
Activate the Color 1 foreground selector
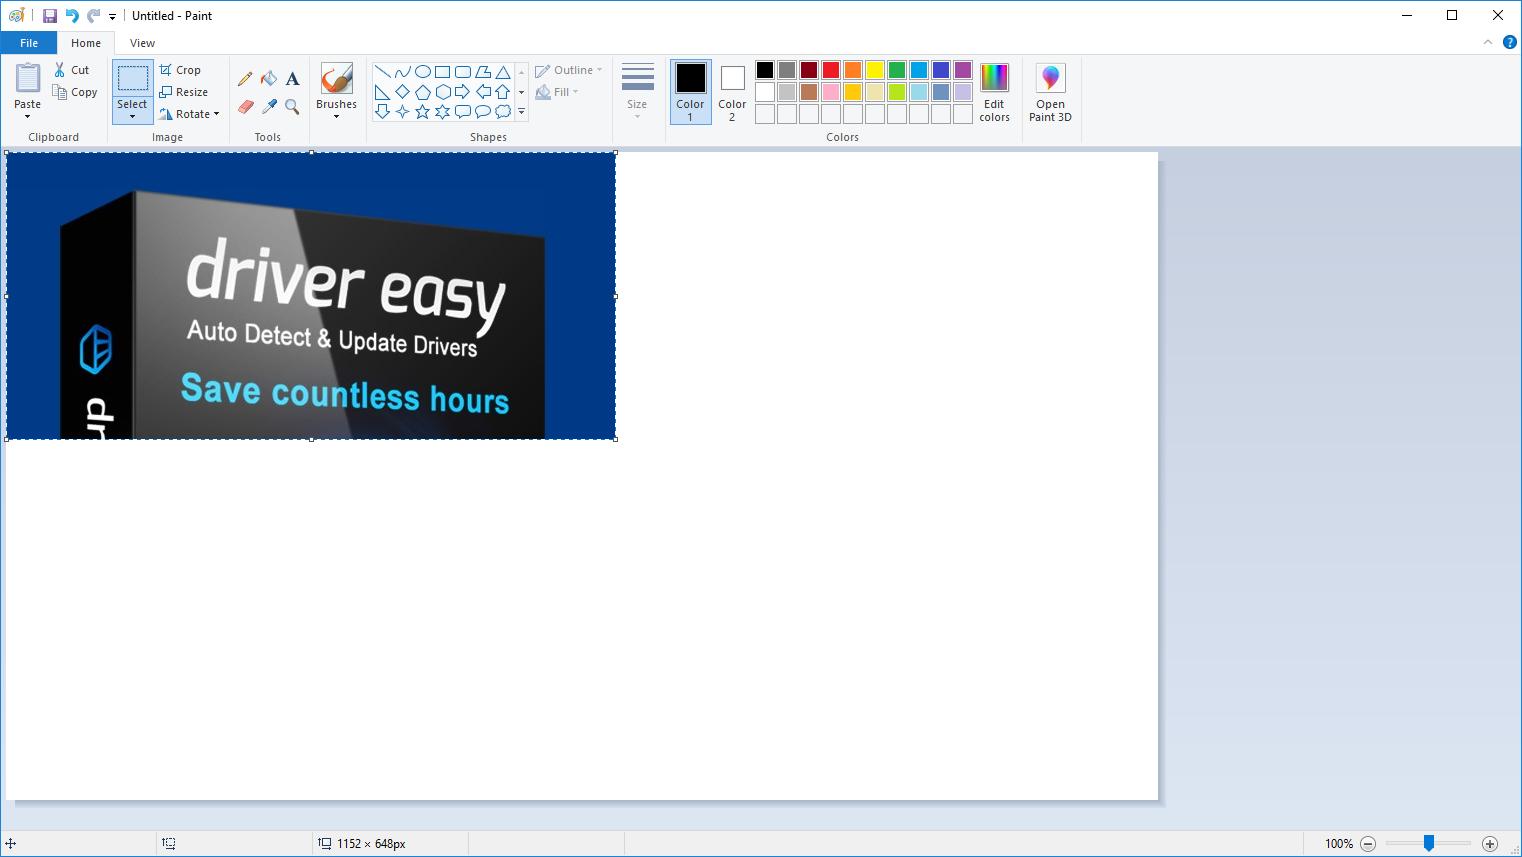690,92
